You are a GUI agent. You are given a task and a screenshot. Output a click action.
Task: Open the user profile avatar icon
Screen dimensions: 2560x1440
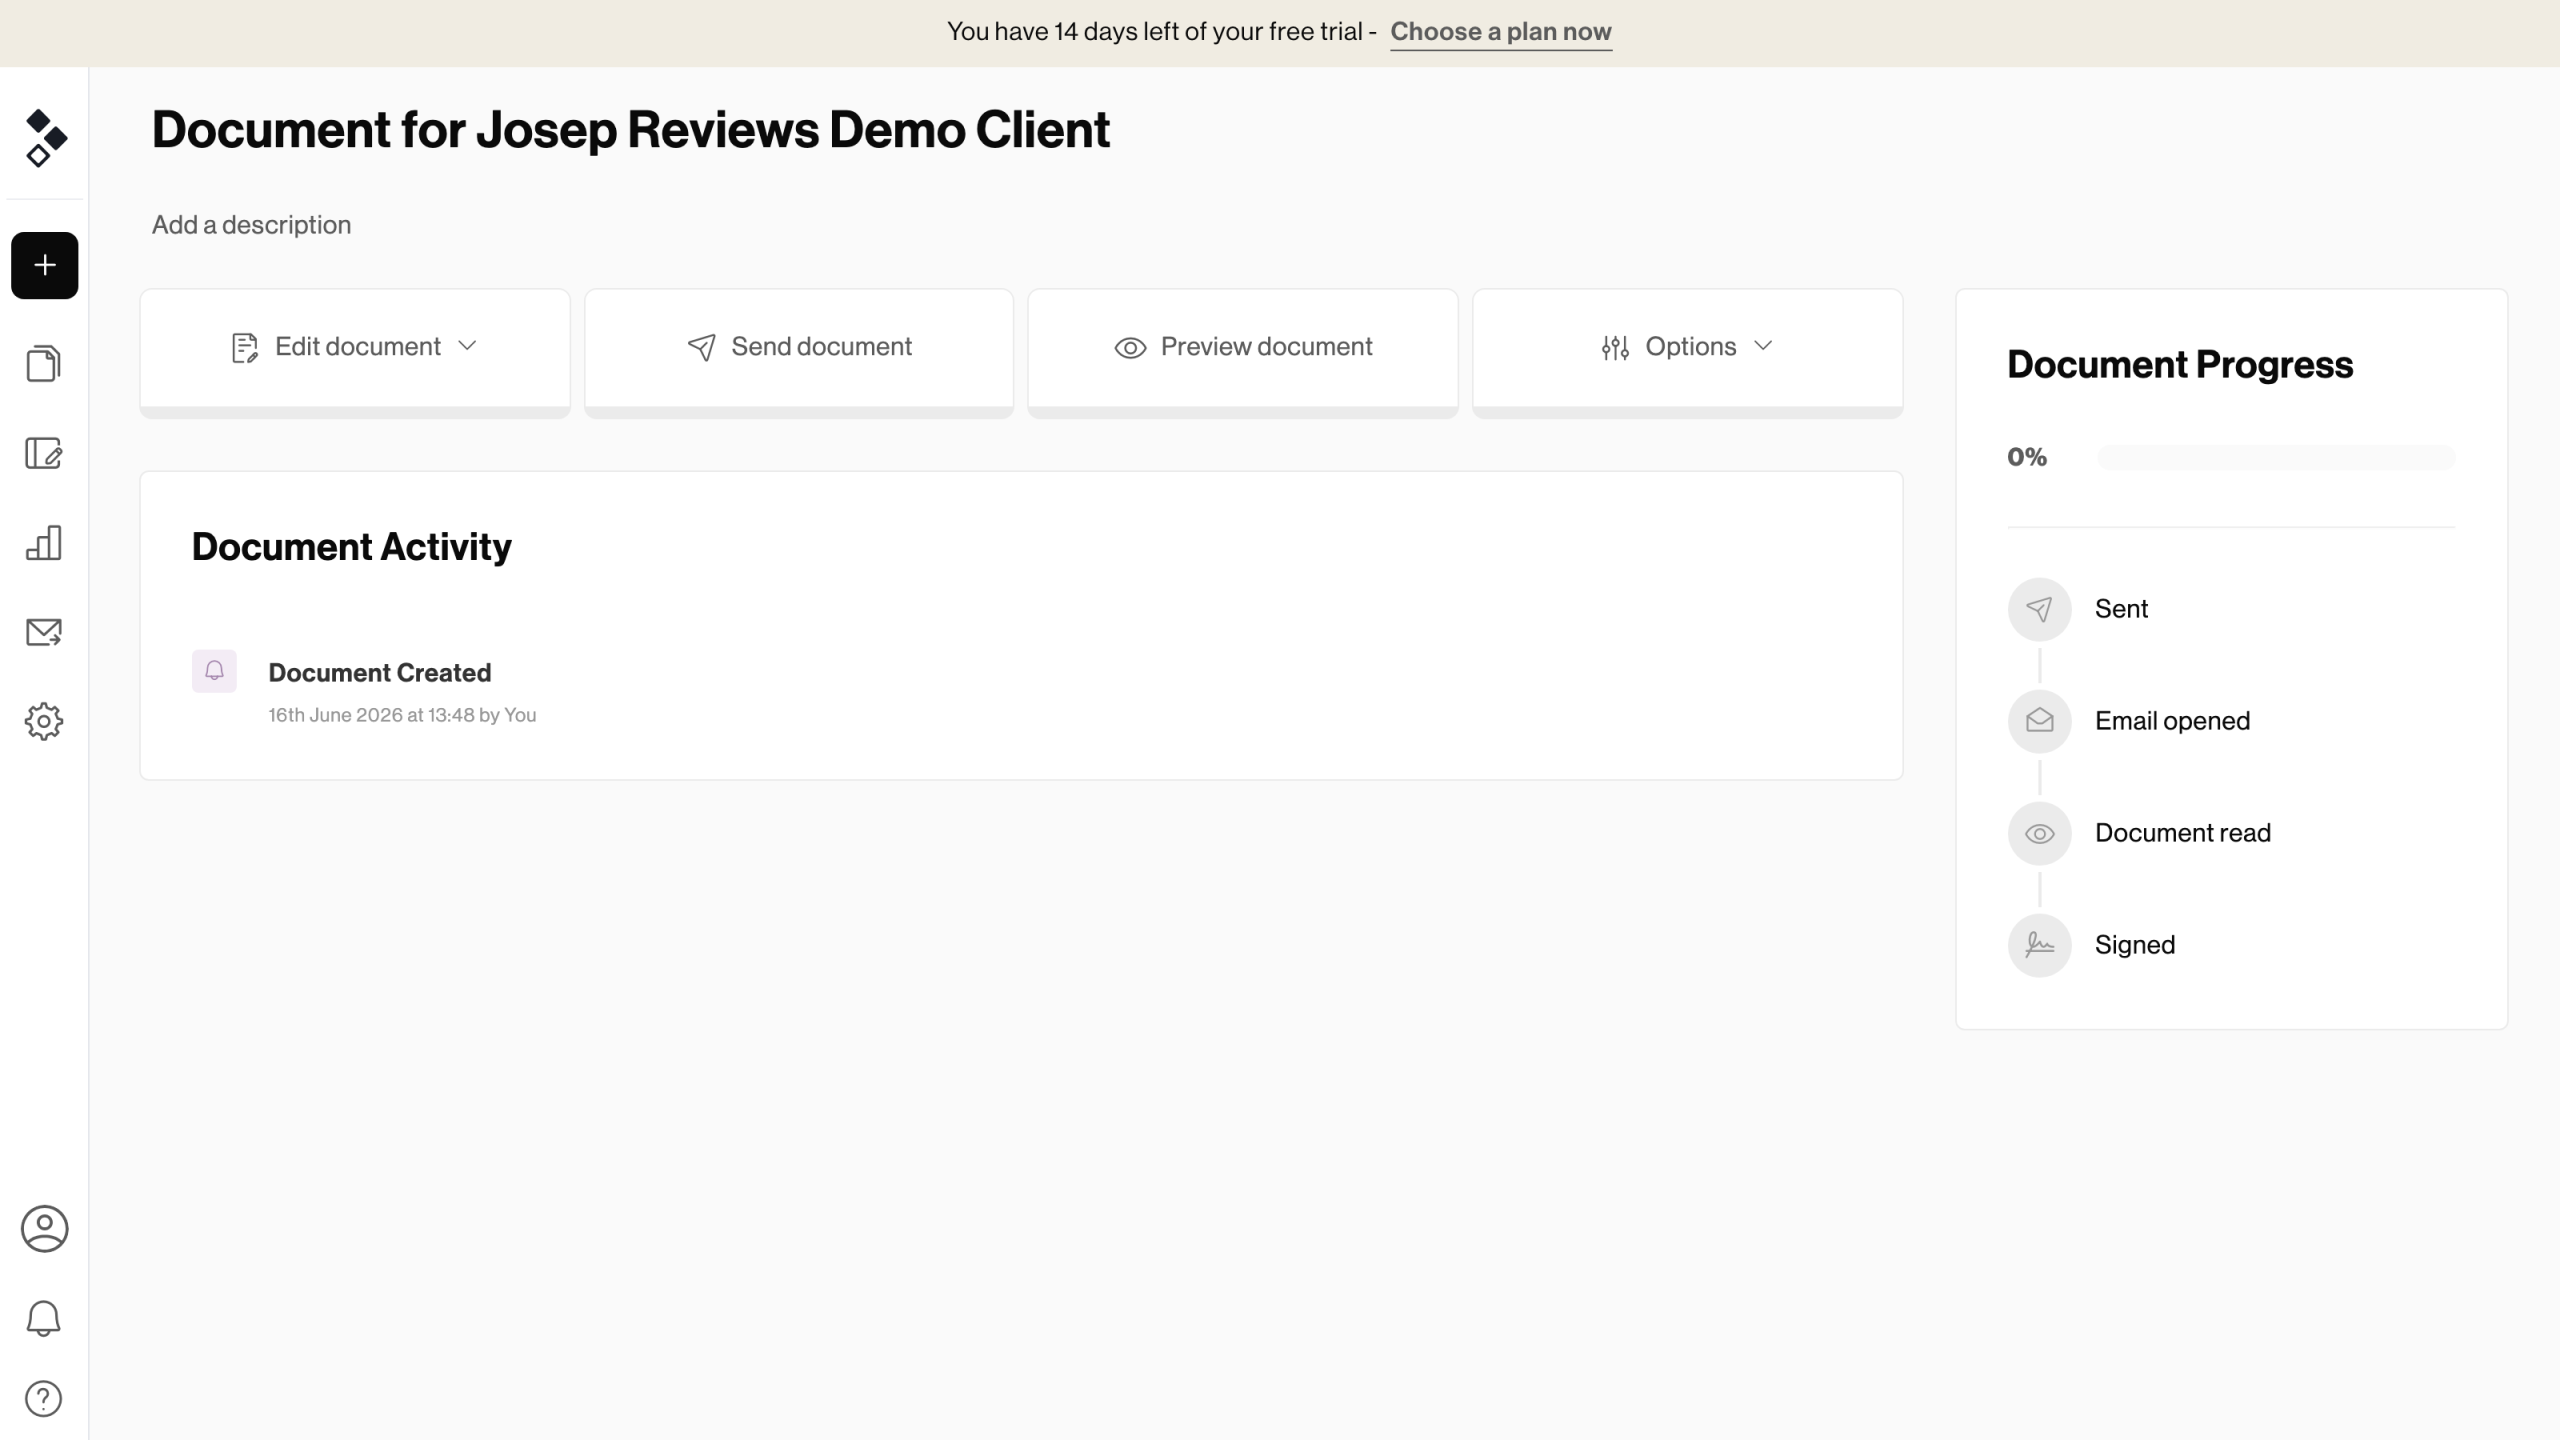pos(44,1229)
